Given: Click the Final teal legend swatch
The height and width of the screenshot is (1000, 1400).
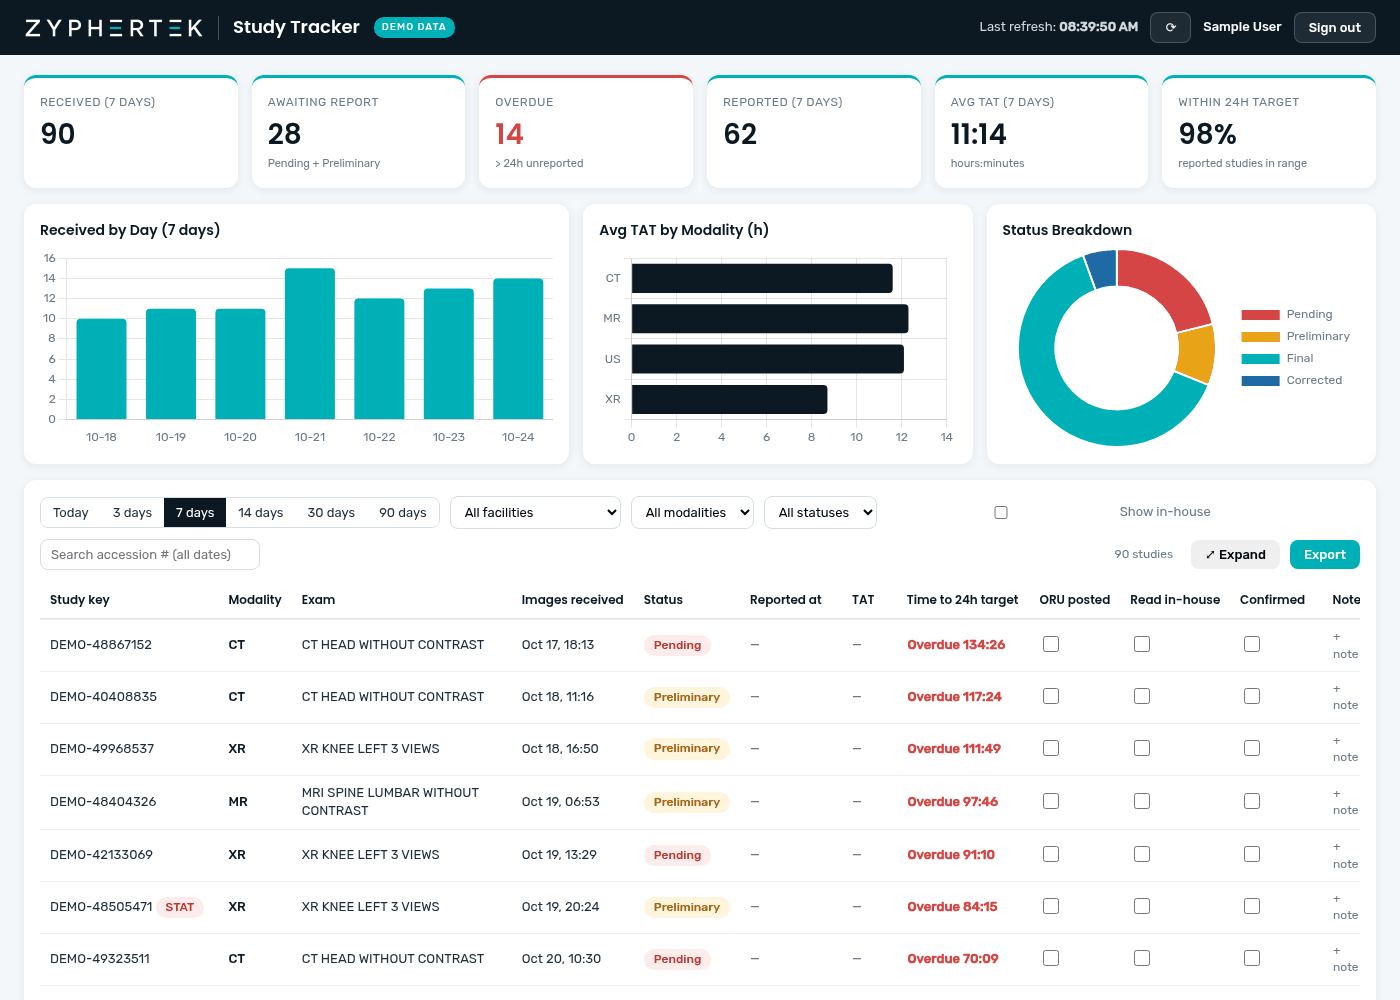Looking at the screenshot, I should tap(1260, 359).
